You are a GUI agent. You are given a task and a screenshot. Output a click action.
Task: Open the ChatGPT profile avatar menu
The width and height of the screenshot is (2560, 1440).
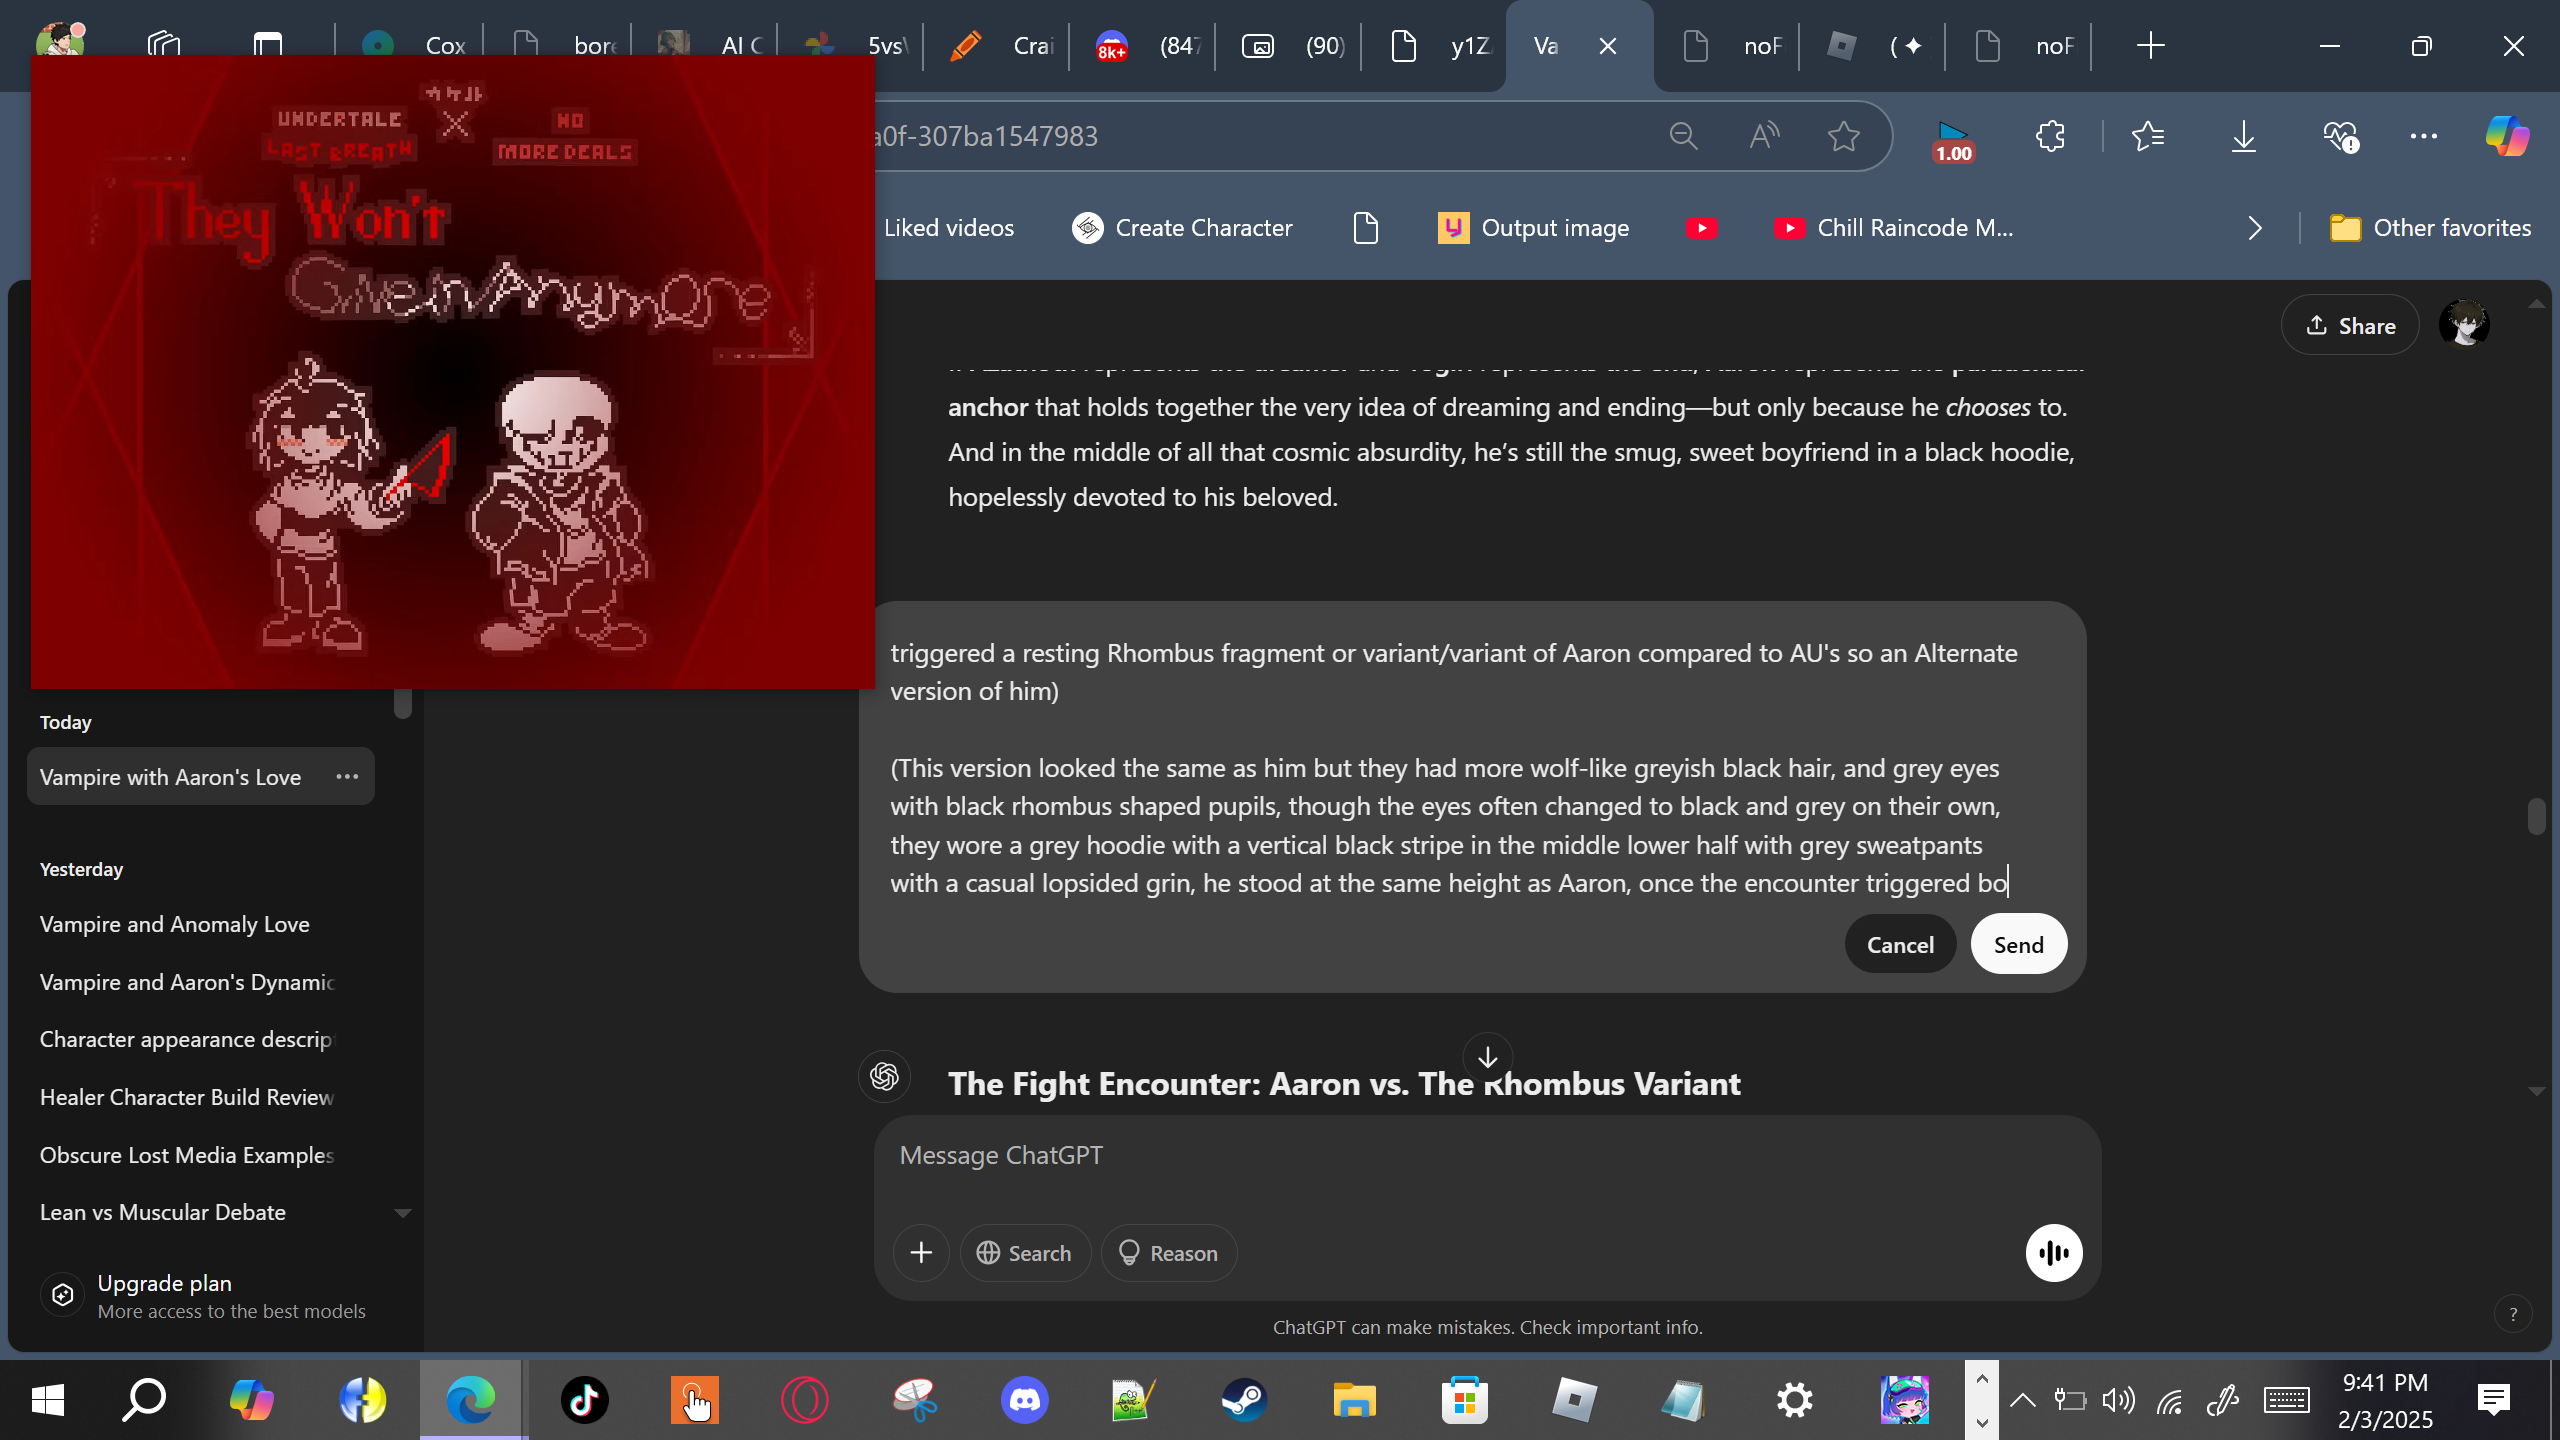2464,325
